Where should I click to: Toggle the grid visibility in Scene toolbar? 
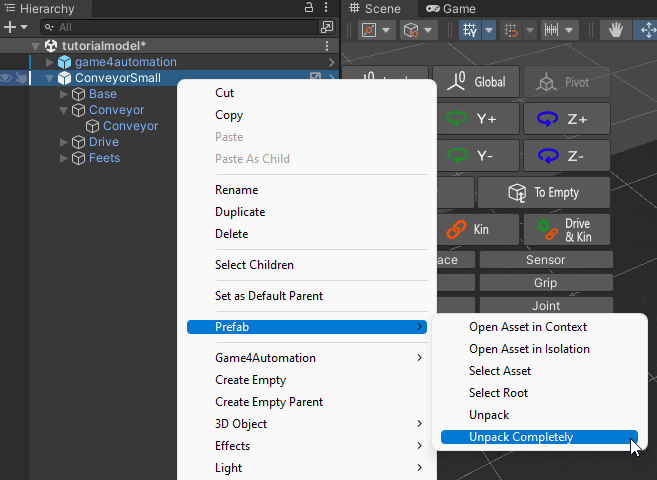(x=470, y=30)
